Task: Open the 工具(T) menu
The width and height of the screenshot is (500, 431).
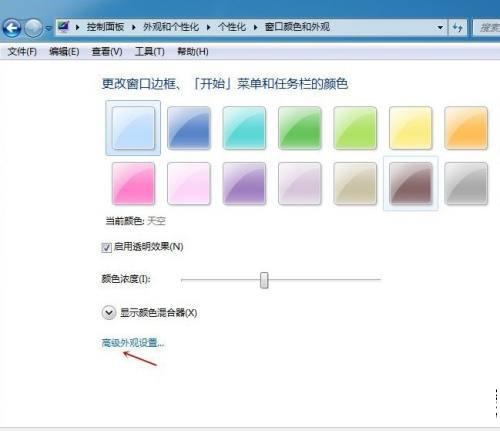Action: point(150,52)
